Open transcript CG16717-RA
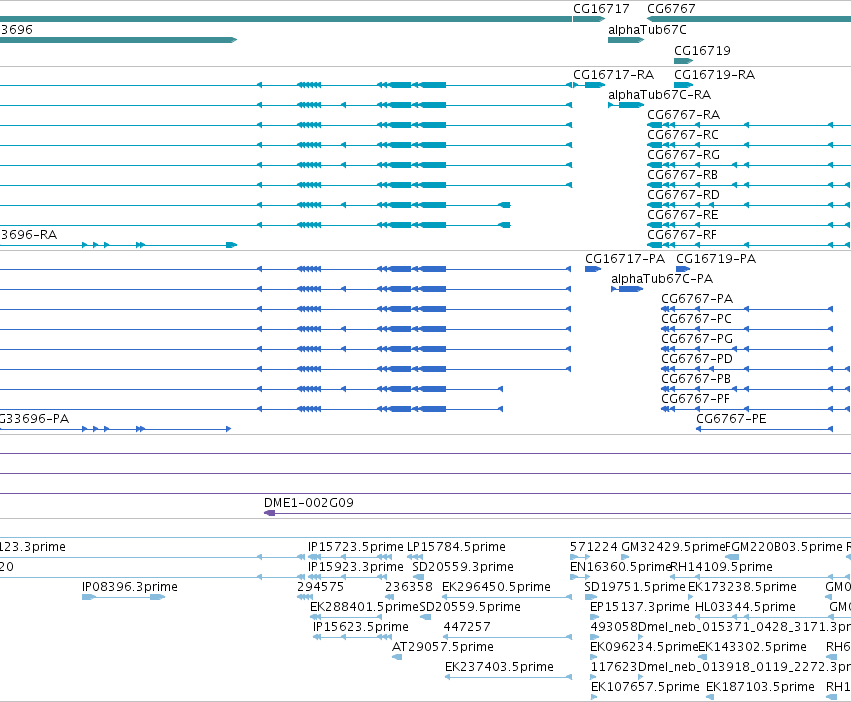Viewport: 851px width, 702px height. click(x=613, y=74)
